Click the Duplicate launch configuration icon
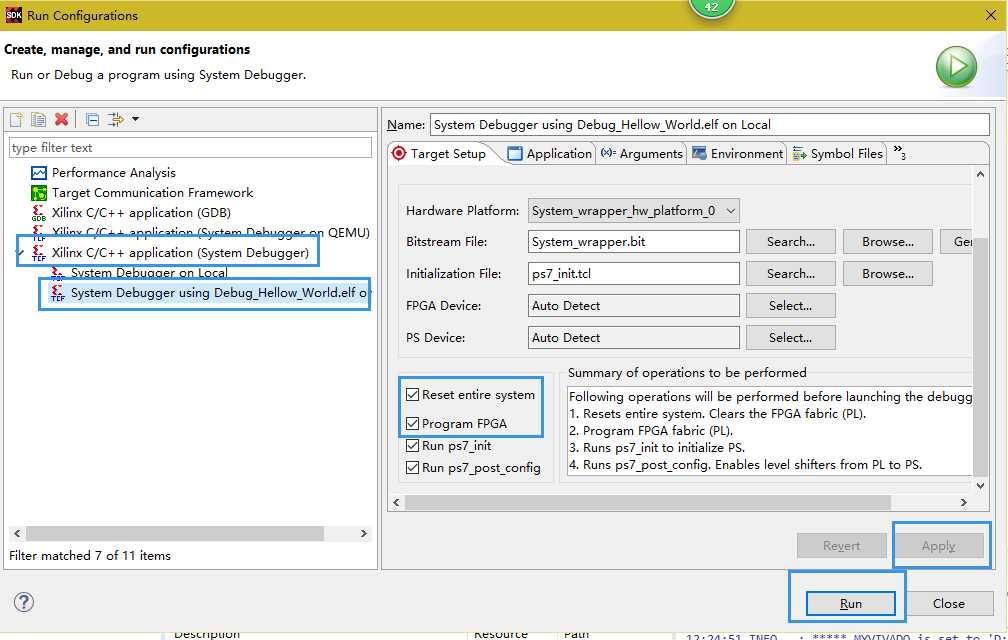Image resolution: width=1008 pixels, height=640 pixels. coord(39,119)
